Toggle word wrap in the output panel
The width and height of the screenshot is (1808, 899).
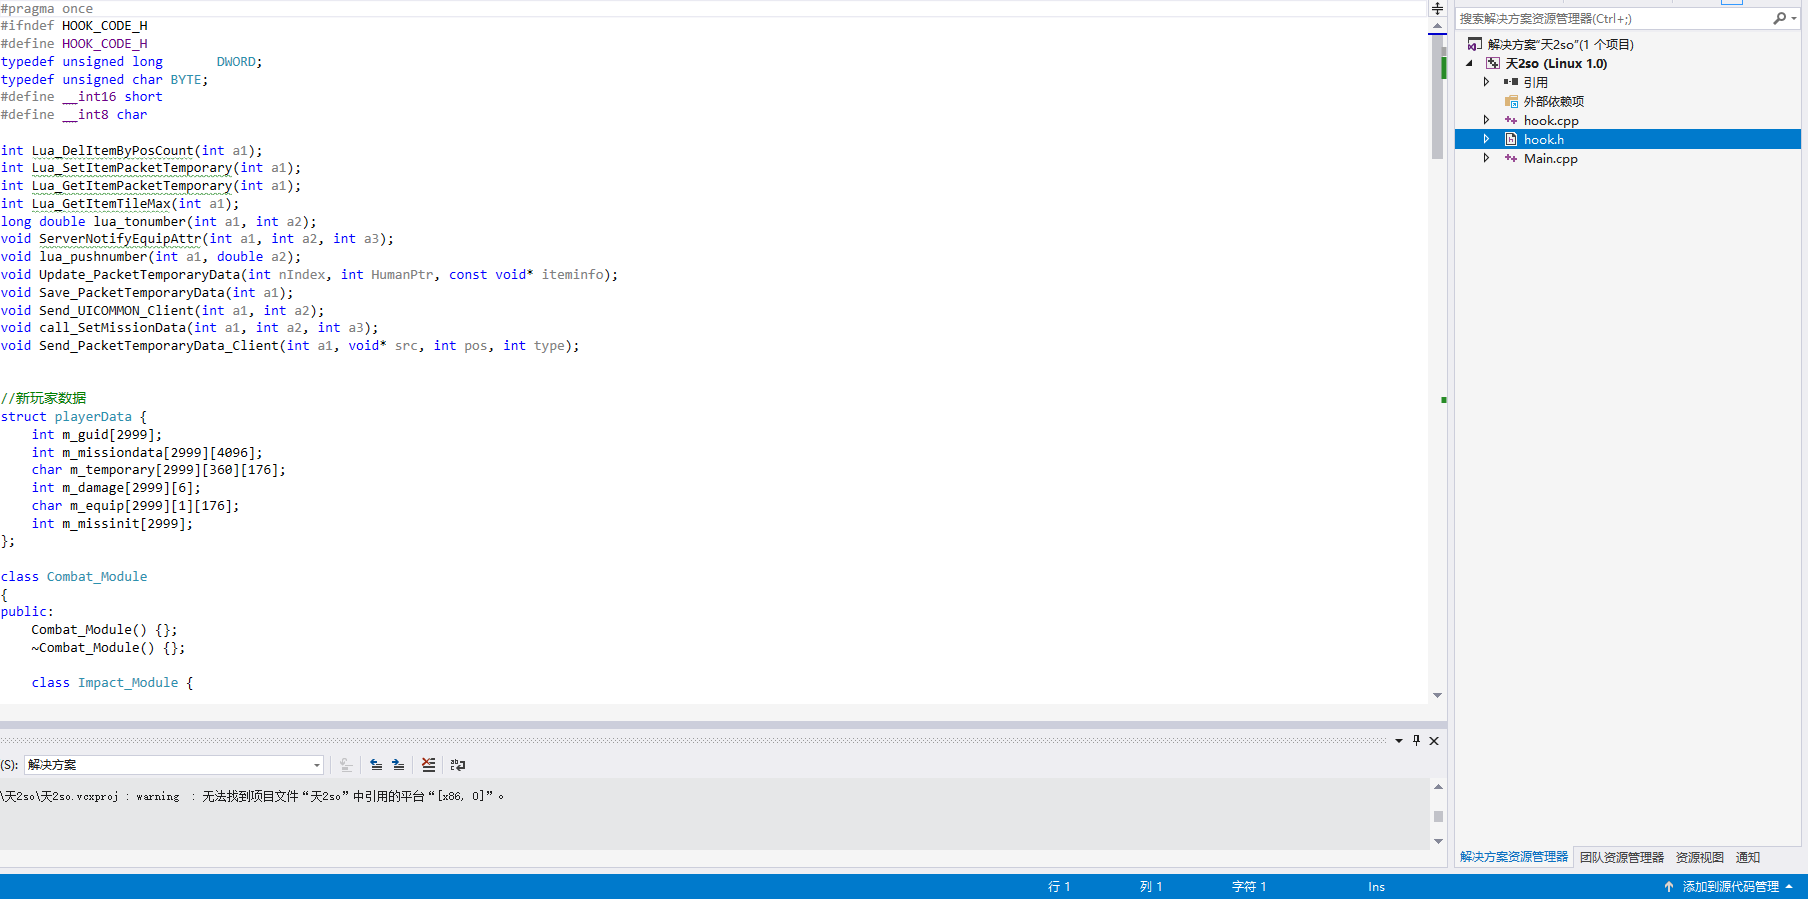click(458, 765)
